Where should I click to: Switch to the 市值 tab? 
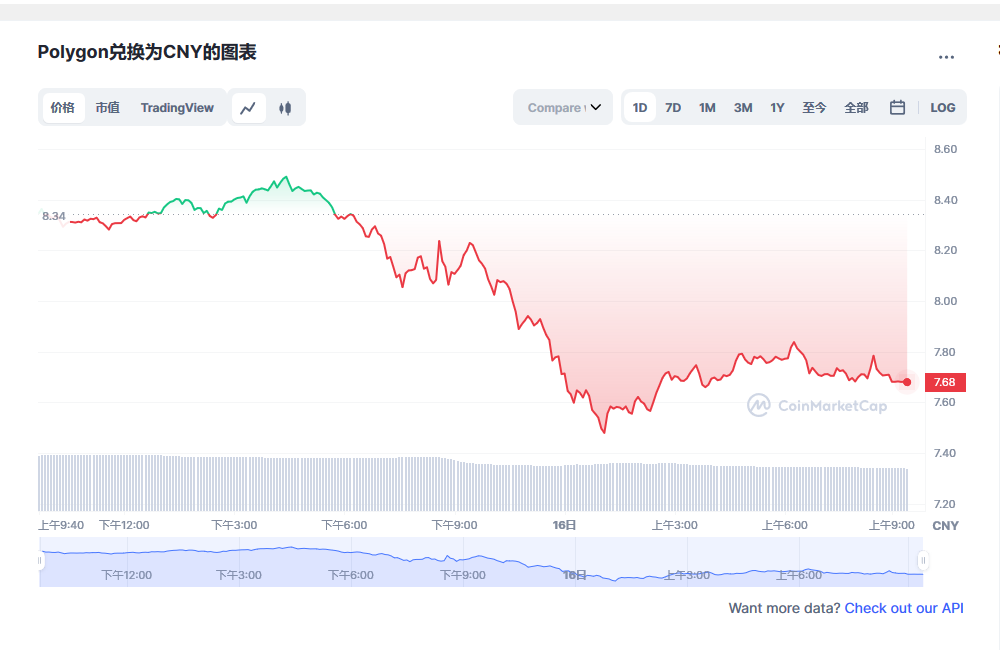click(107, 108)
